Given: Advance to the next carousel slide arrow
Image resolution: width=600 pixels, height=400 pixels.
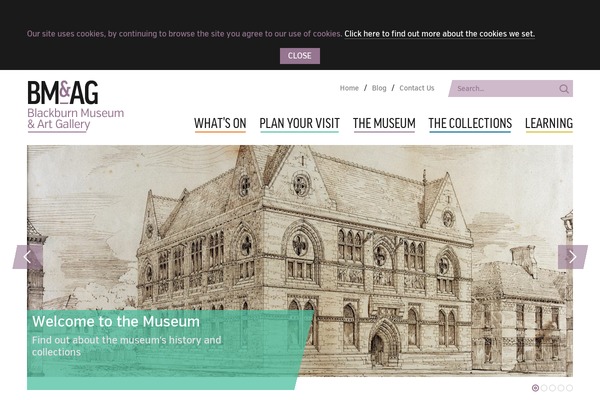Looking at the screenshot, I should click(x=572, y=257).
